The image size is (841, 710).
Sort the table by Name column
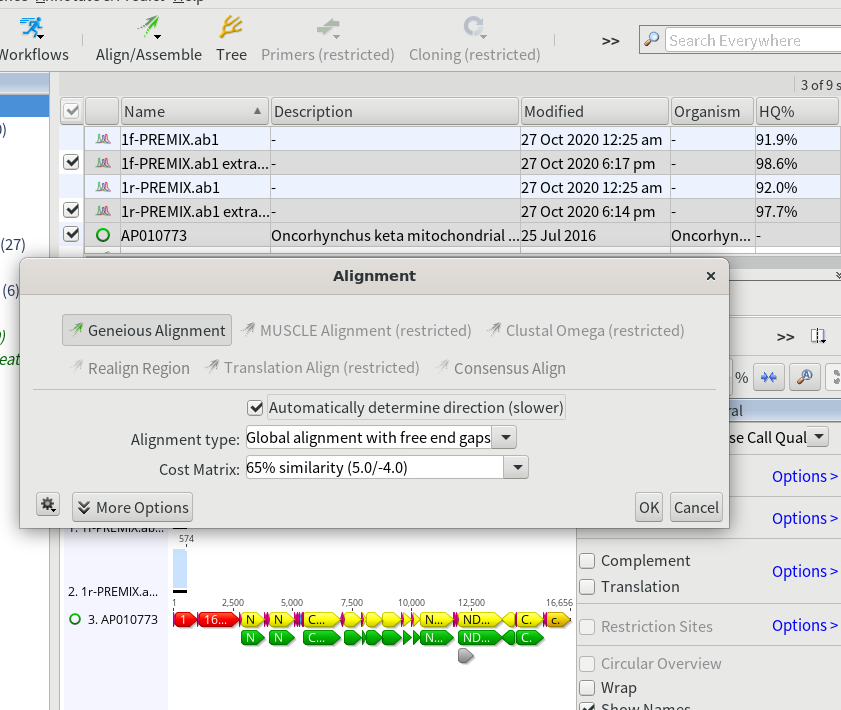[x=195, y=112]
